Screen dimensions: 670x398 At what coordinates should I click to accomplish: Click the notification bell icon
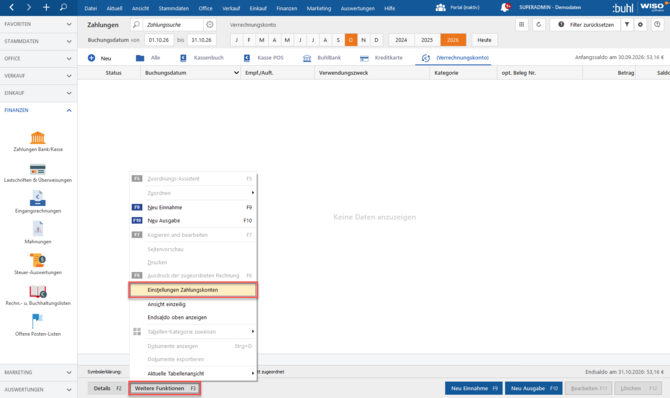coord(505,8)
